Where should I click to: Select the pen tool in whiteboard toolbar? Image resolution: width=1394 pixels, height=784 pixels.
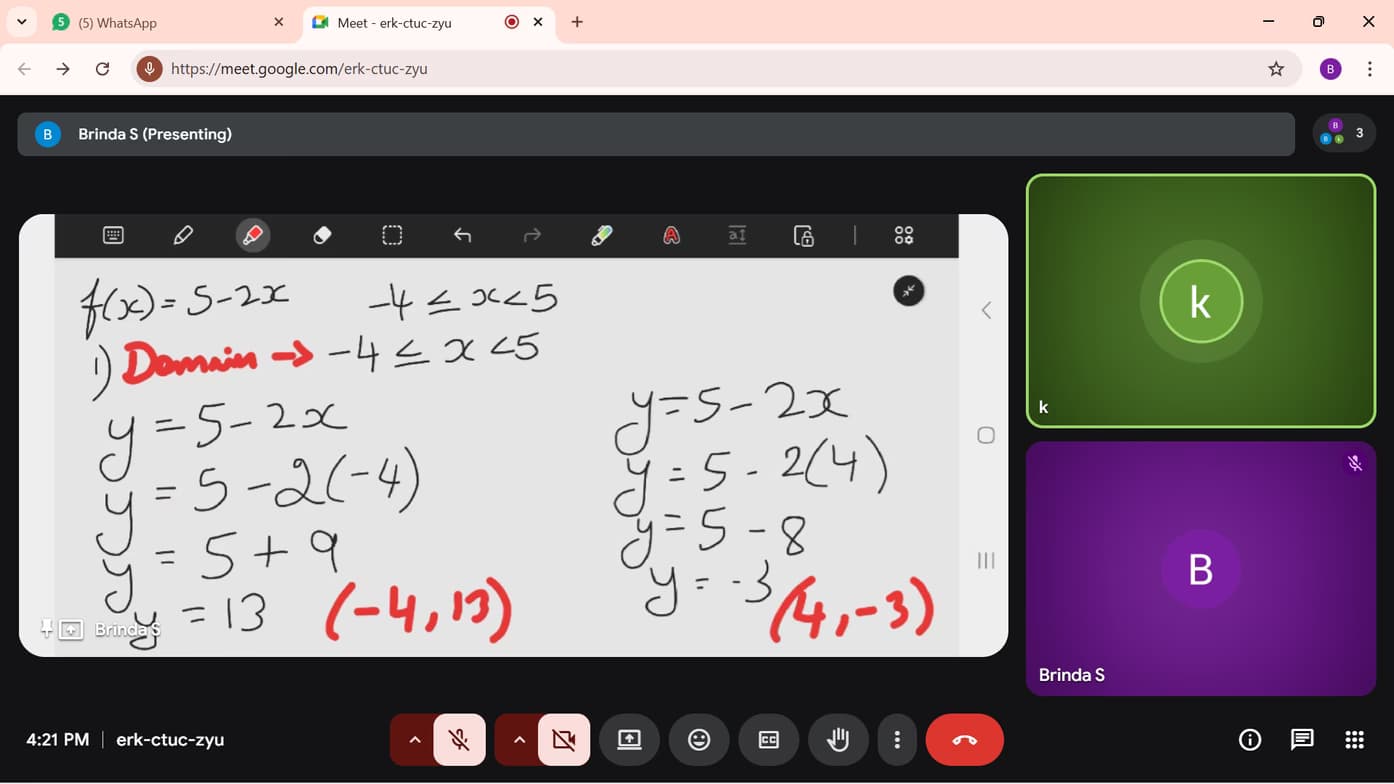click(x=183, y=235)
